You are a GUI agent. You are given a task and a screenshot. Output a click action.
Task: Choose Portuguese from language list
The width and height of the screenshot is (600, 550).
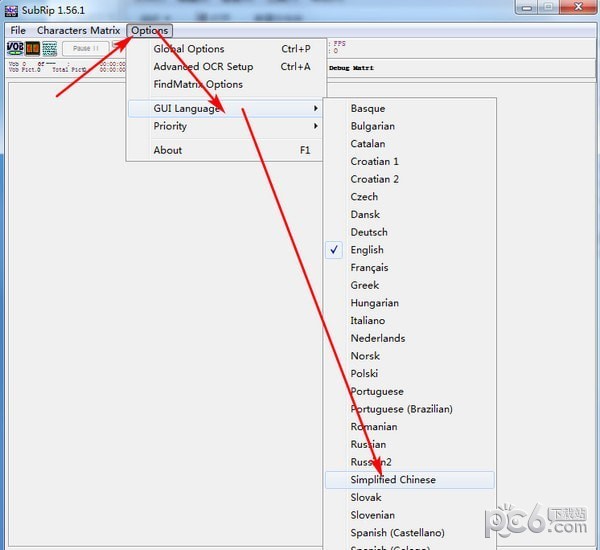pyautogui.click(x=409, y=391)
